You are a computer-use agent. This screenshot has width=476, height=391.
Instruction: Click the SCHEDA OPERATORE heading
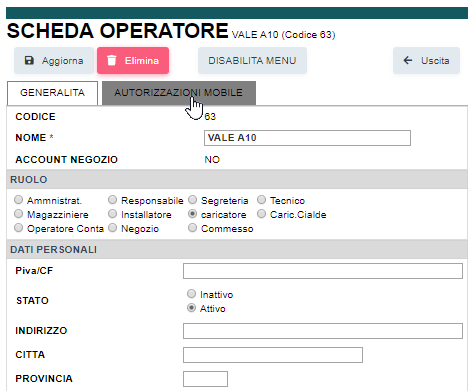coord(117,31)
